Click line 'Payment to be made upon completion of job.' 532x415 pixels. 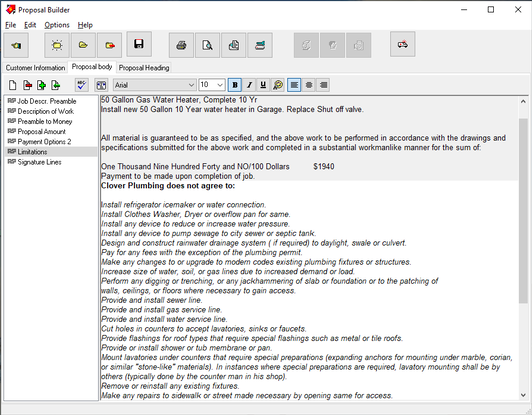178,176
